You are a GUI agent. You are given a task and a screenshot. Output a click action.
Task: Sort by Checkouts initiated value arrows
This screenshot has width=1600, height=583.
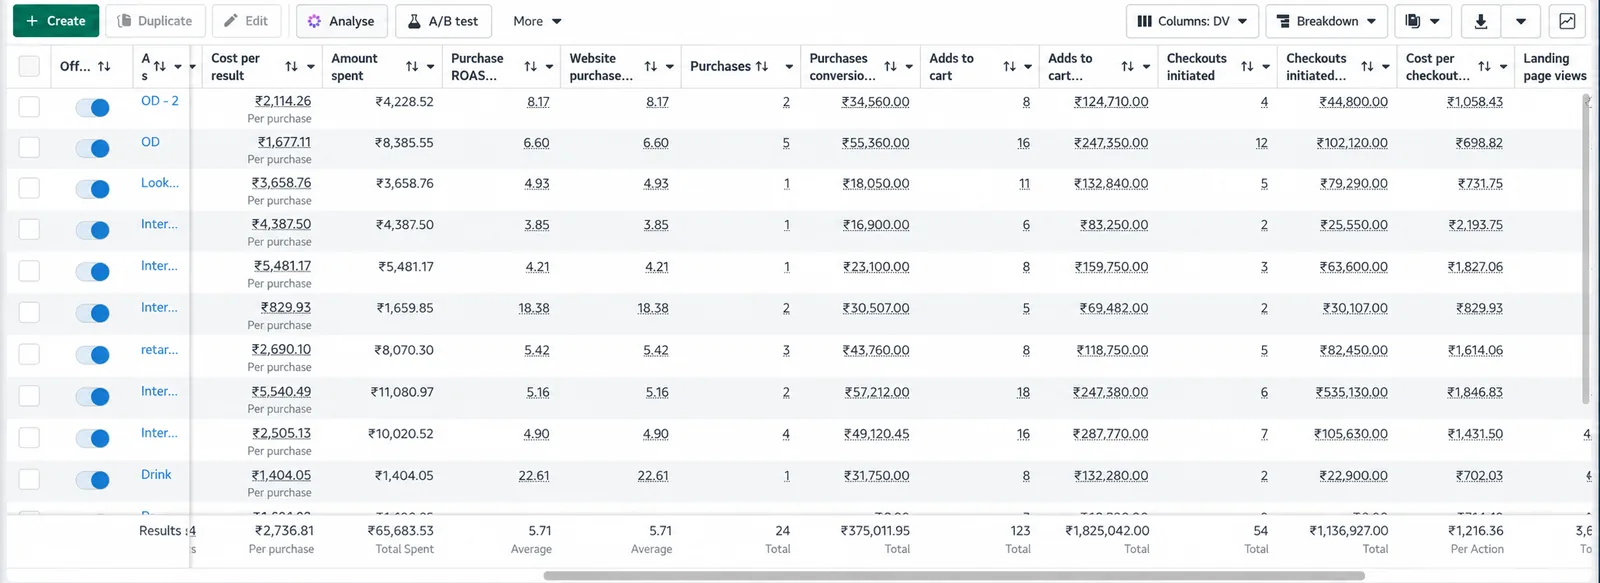(x=1367, y=66)
